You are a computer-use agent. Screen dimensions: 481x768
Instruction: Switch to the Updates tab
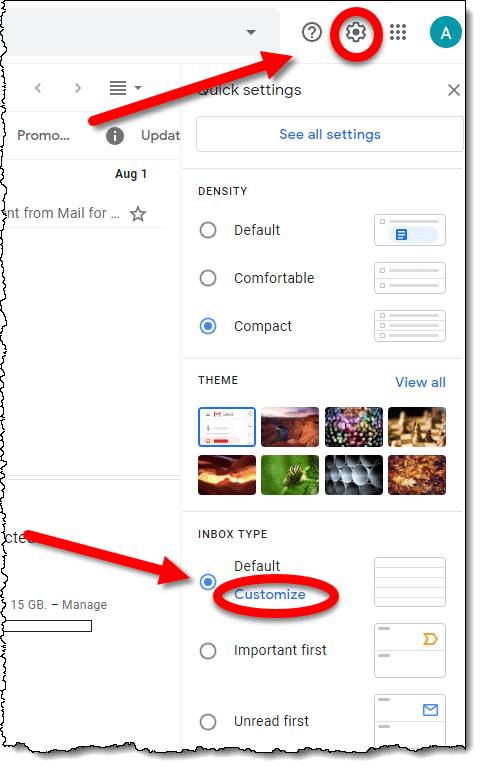(160, 136)
